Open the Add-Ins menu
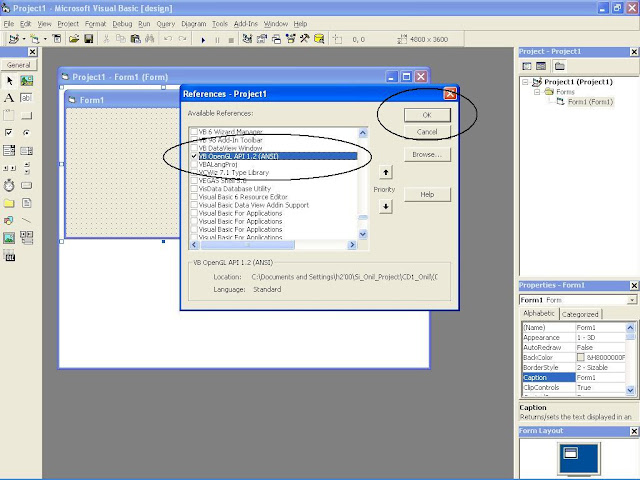Viewport: 640px width, 480px height. (246, 24)
